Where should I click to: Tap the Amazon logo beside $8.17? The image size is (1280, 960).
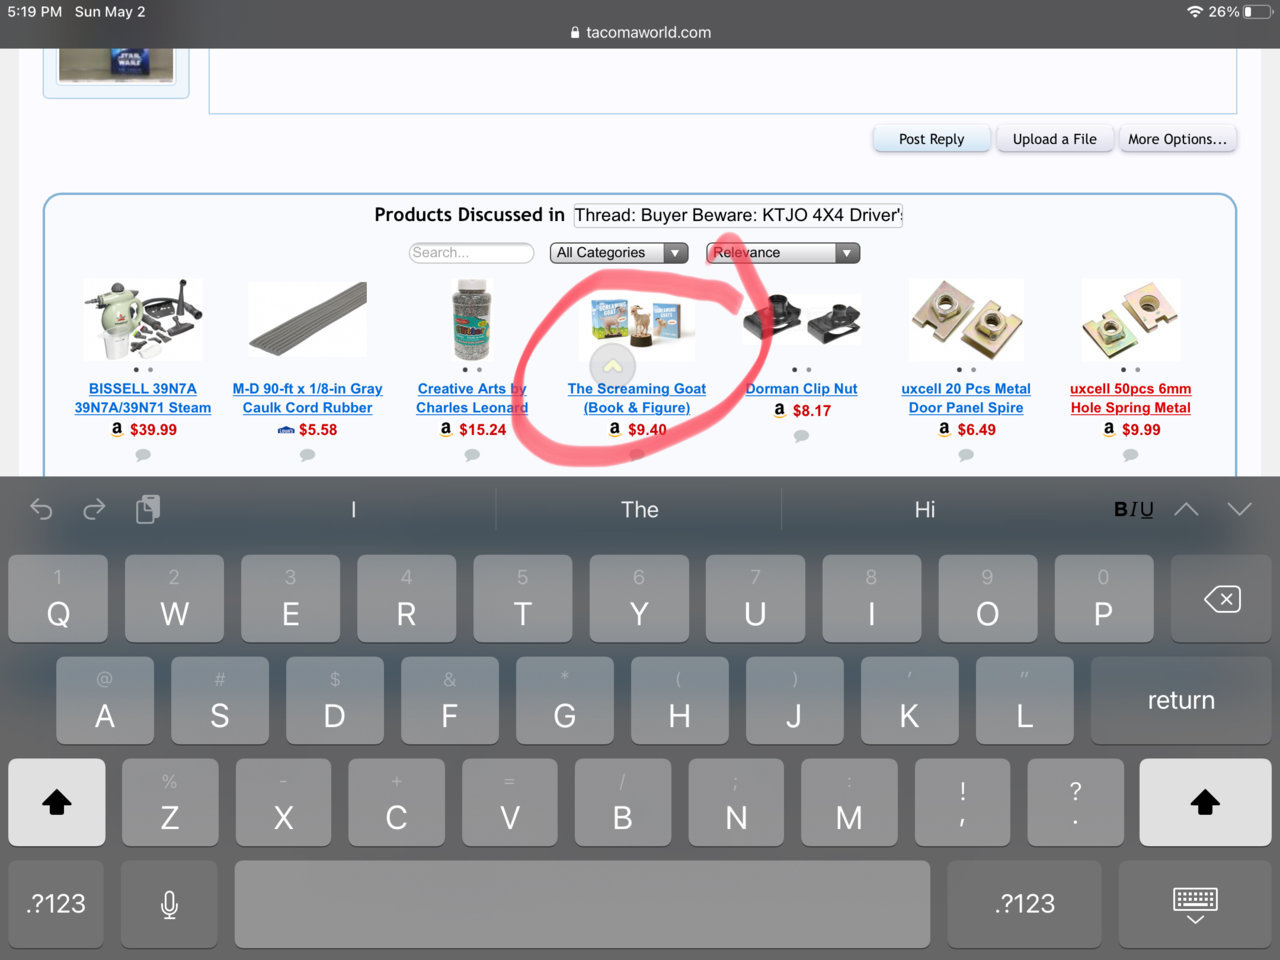tap(780, 410)
